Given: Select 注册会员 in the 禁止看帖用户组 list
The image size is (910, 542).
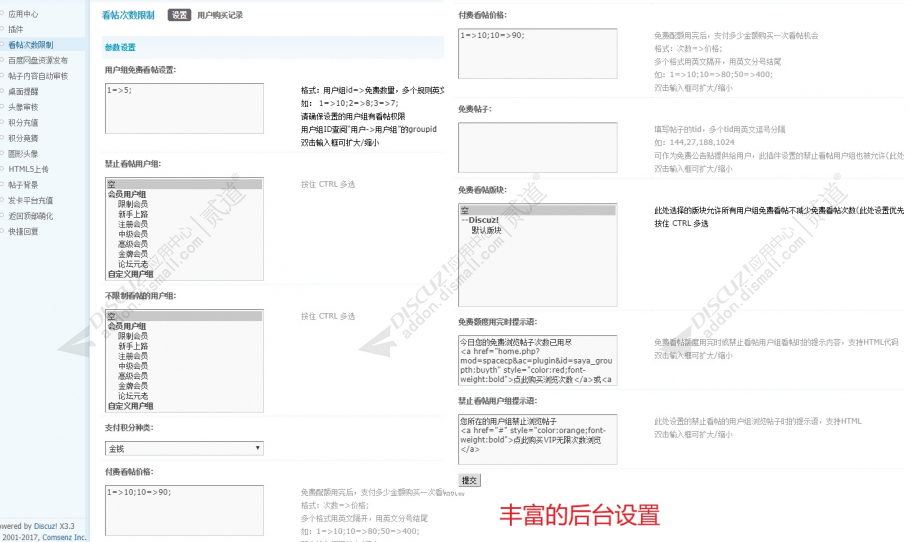Looking at the screenshot, I should coord(133,224).
